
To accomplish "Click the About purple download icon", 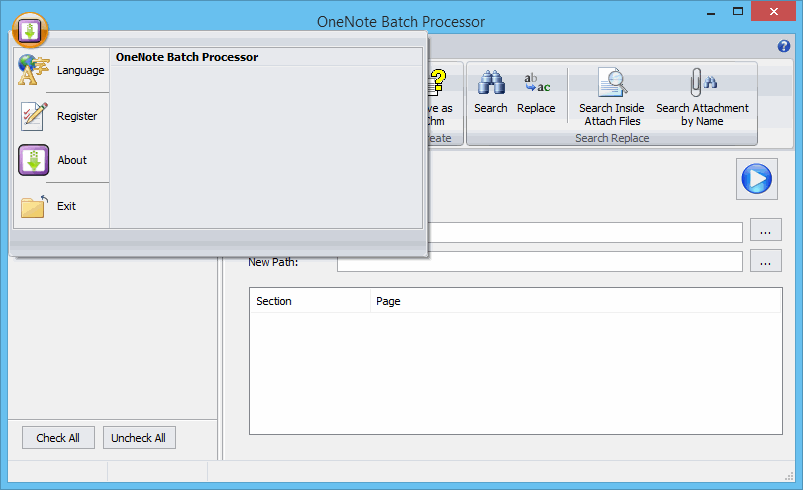I will tap(34, 160).
